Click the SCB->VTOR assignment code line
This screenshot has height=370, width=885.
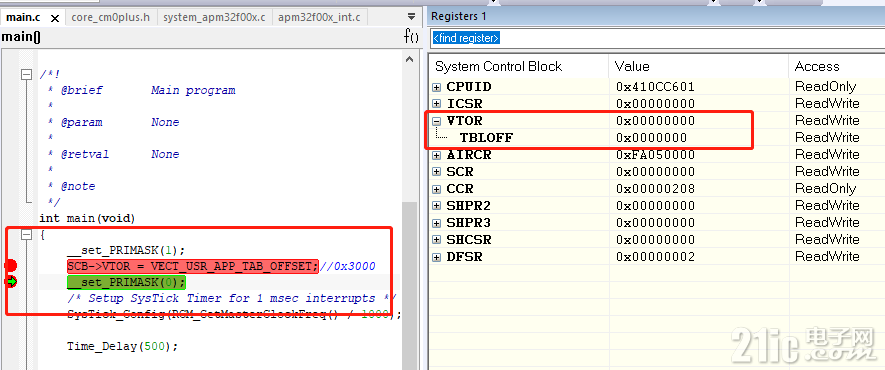(x=192, y=266)
